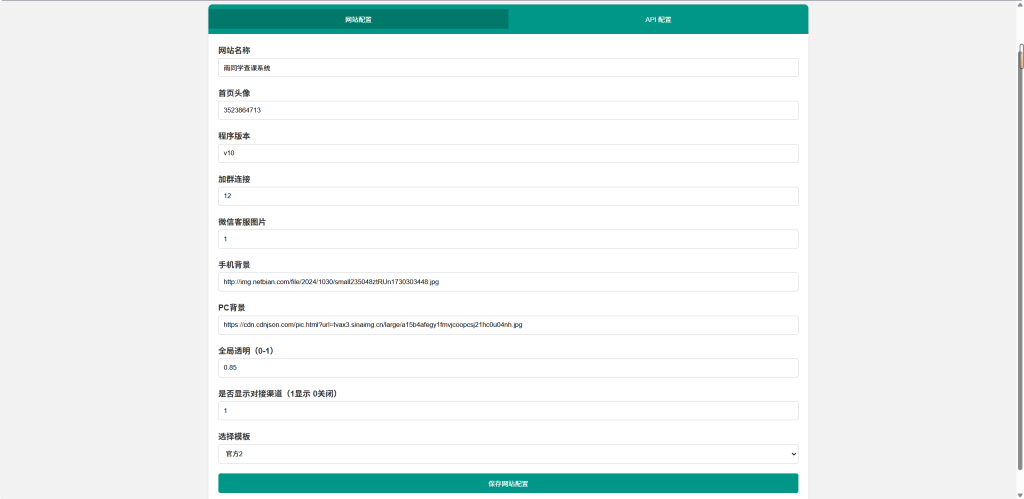This screenshot has width=1024, height=499.
Task: Click the 全局透明 field showing 0.85
Action: coord(508,368)
